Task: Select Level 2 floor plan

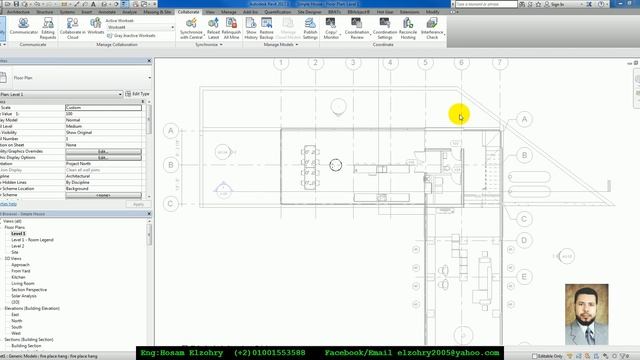Action: coord(18,246)
